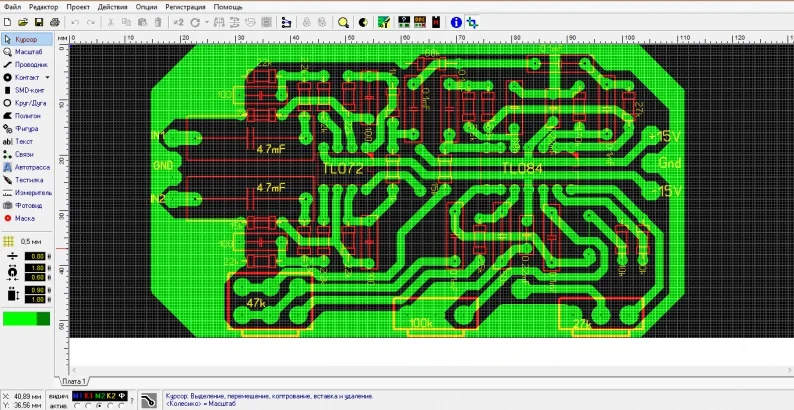Click the horizontal scrollbar below the board
This screenshot has height=410, width=794.
430,371
